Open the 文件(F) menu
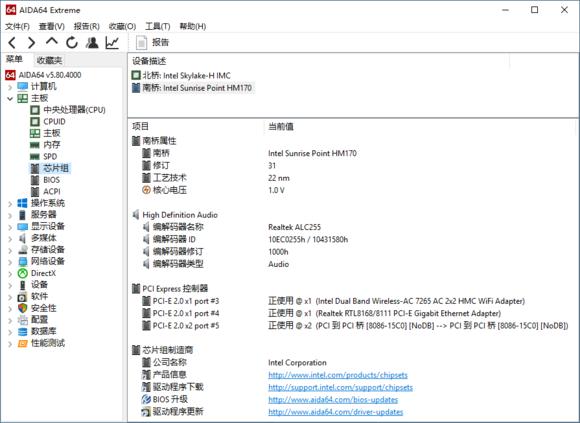Image resolution: width=580 pixels, height=423 pixels. coord(17,26)
